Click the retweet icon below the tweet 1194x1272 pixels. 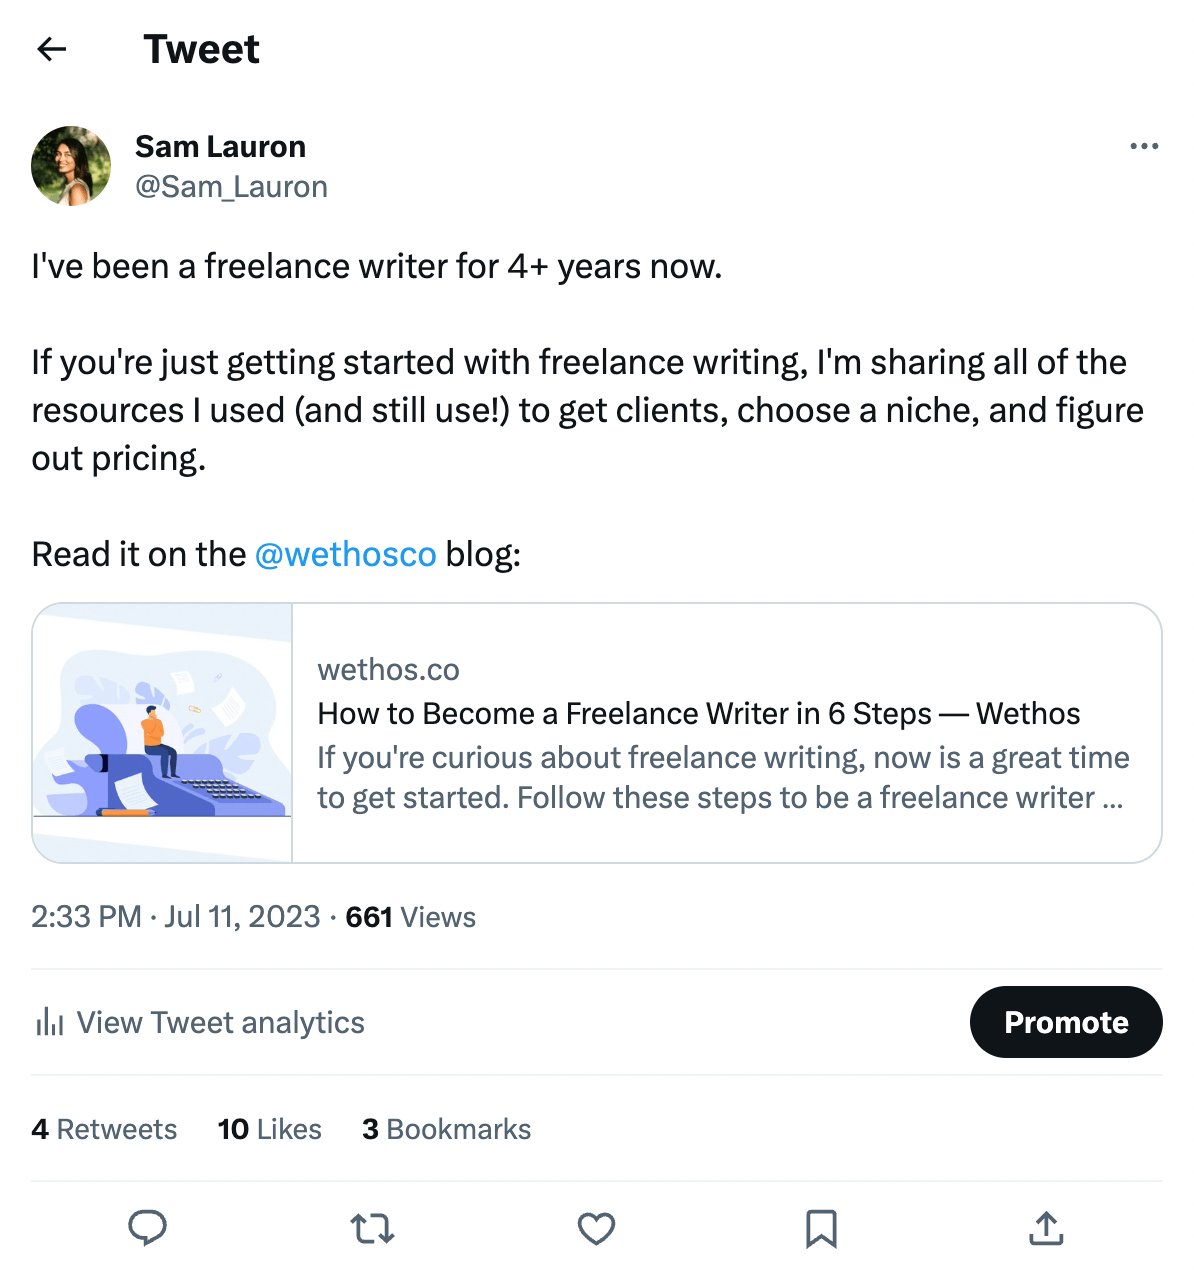point(372,1228)
